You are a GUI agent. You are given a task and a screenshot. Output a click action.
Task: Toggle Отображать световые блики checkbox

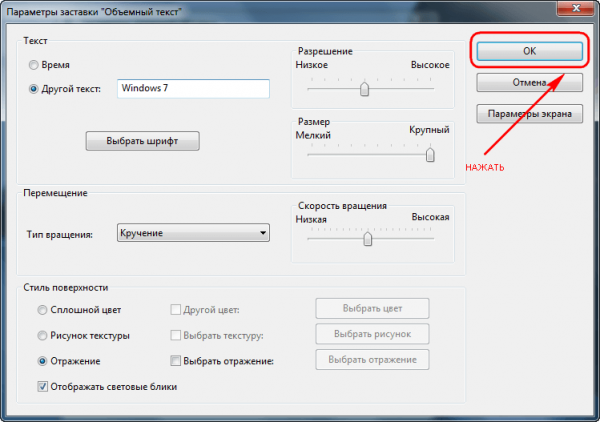42,386
